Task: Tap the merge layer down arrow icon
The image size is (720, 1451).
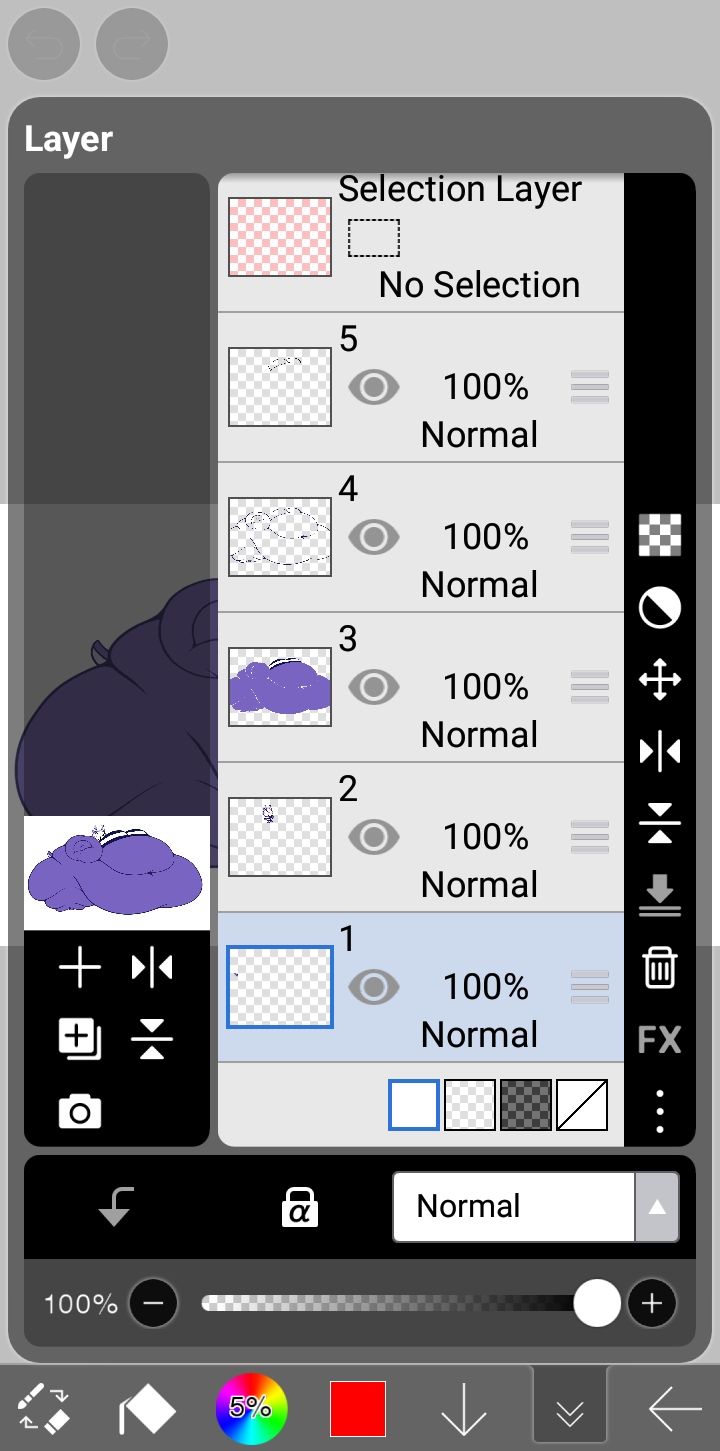Action: [660, 895]
